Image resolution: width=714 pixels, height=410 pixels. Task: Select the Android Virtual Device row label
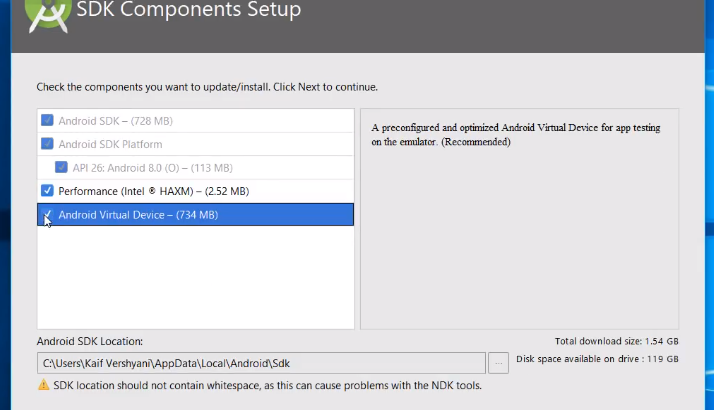(138, 214)
